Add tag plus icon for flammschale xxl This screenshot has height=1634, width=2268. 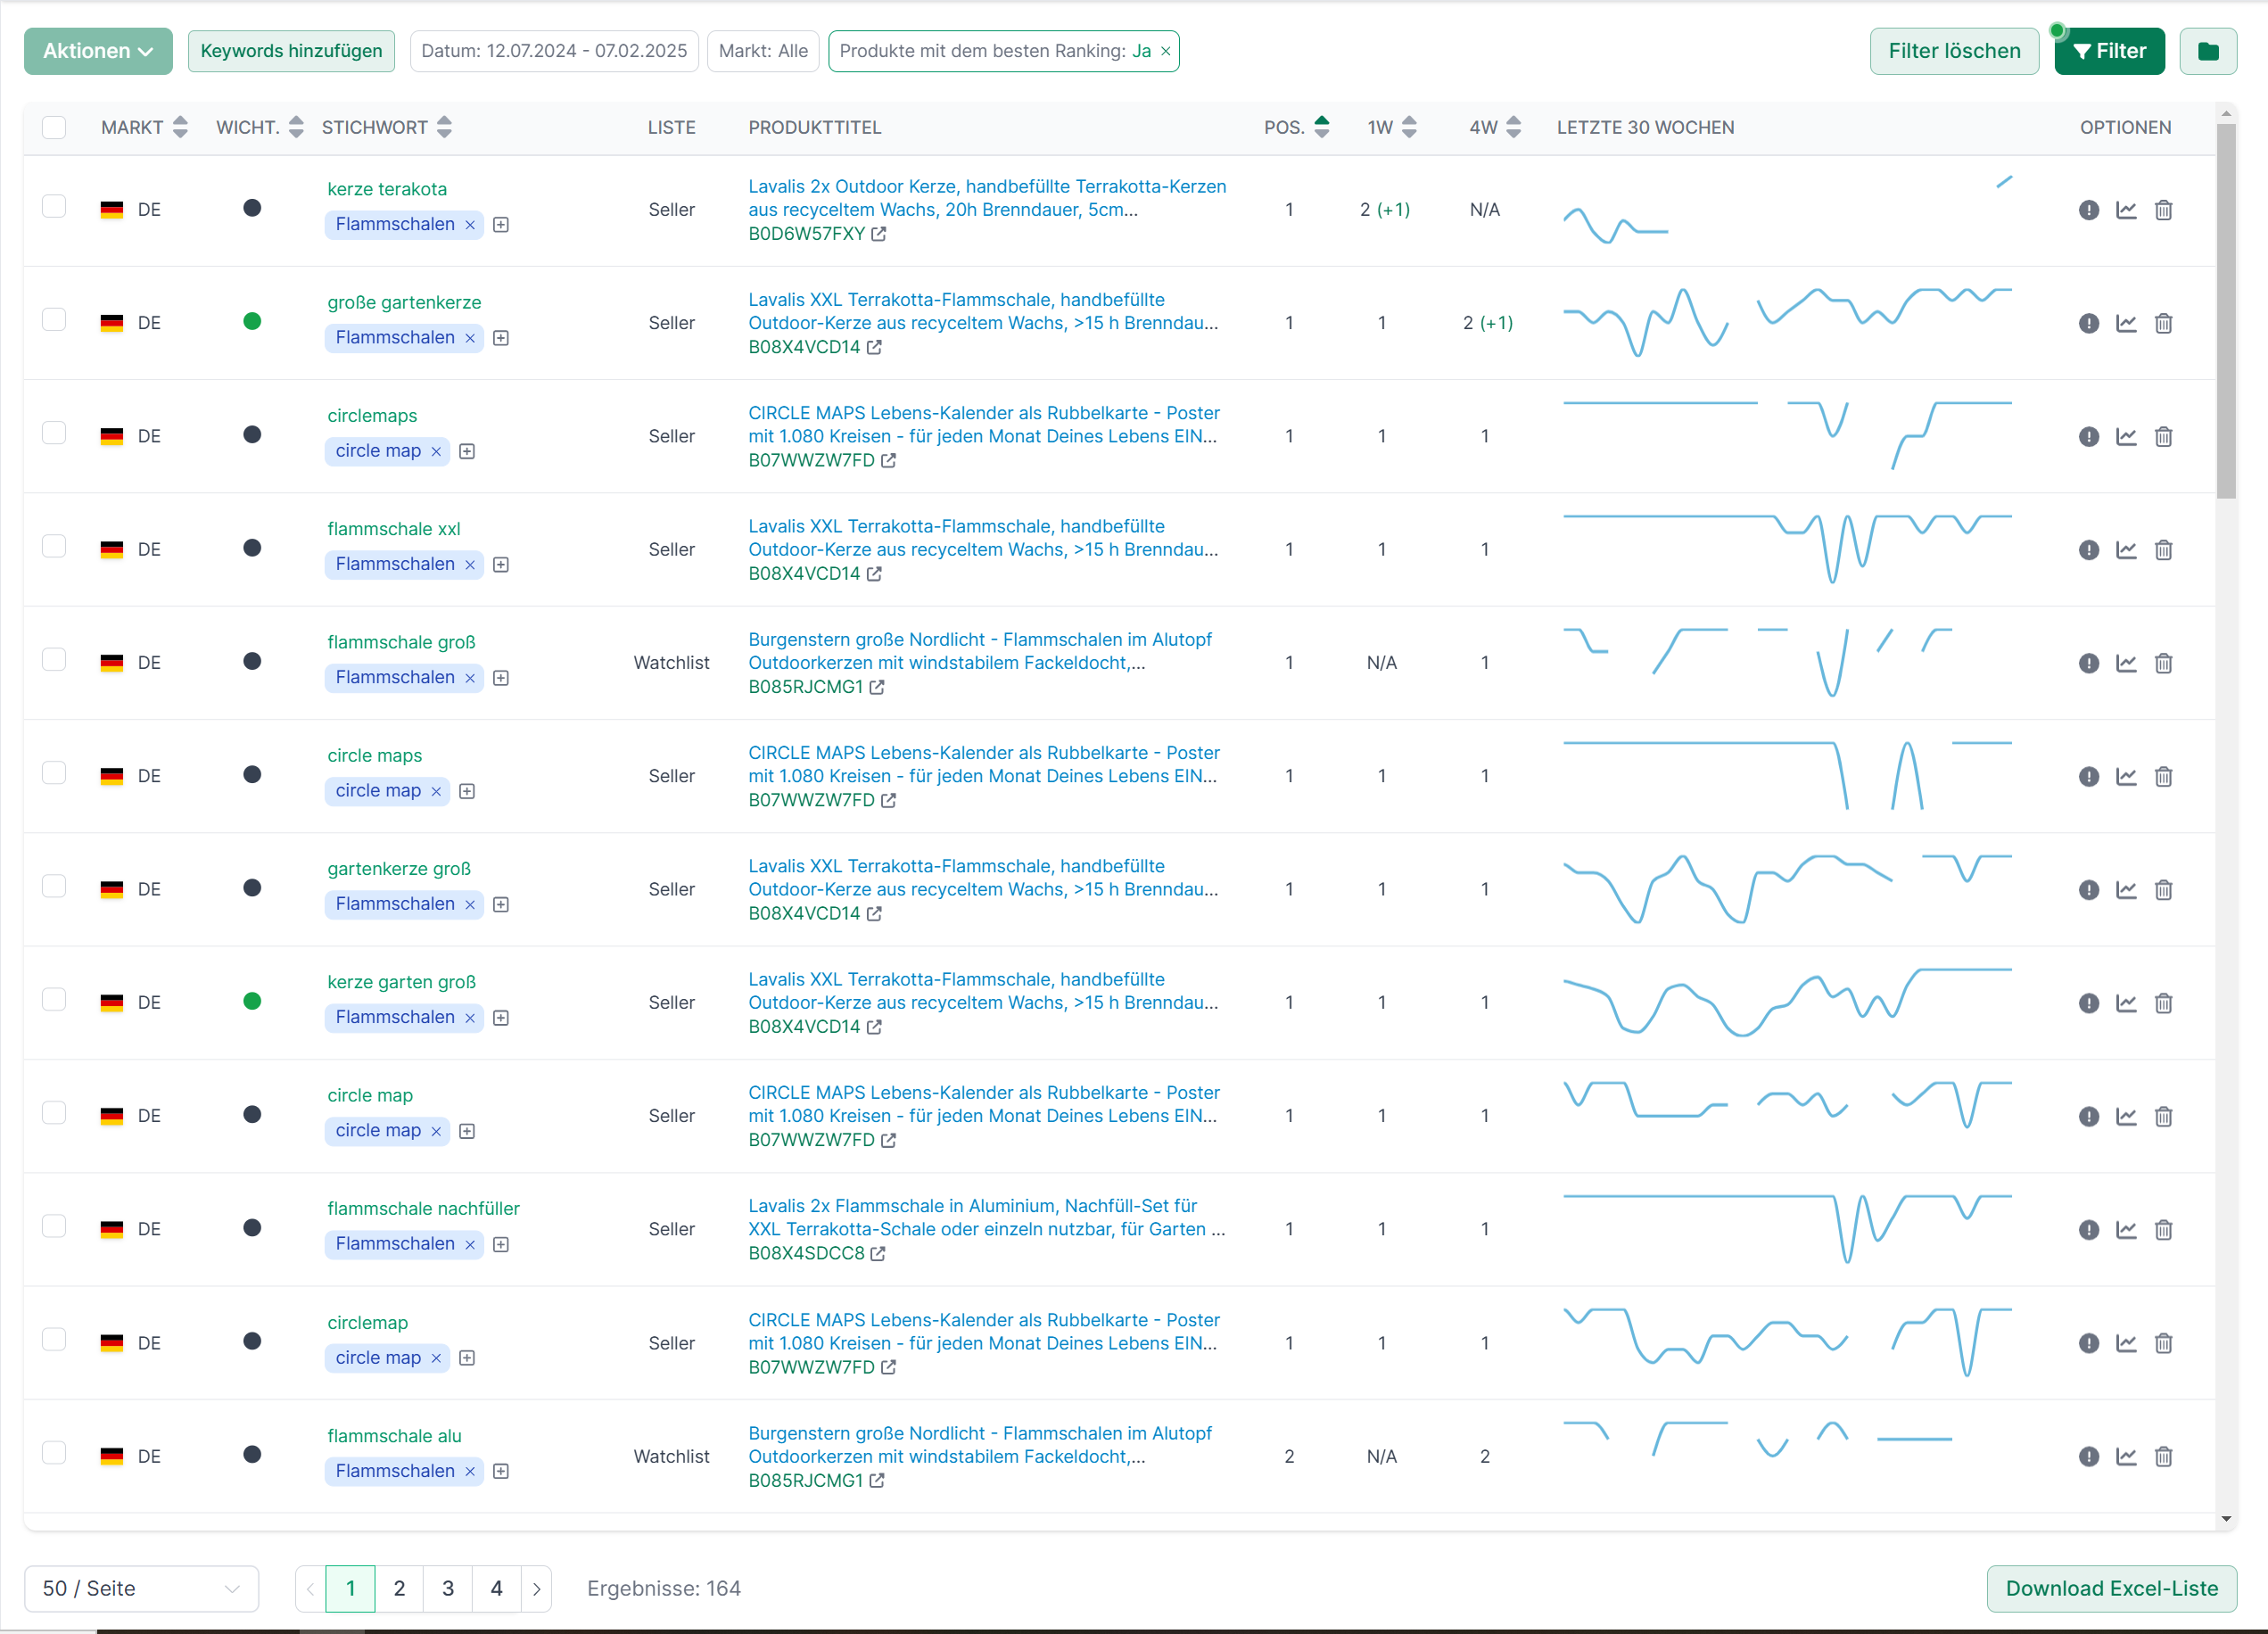click(501, 565)
